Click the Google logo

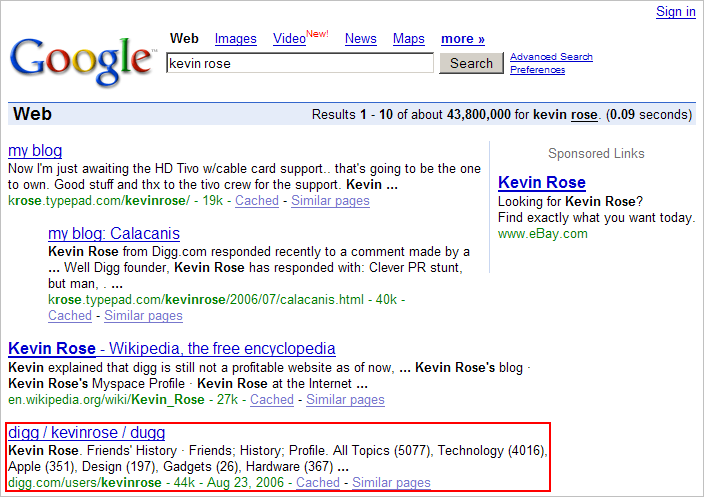pos(82,61)
